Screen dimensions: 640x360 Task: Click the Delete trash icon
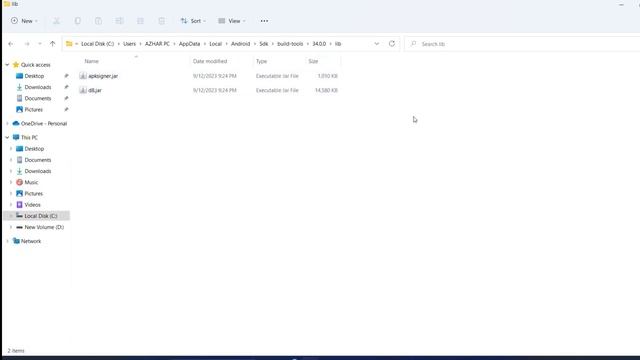(162, 21)
